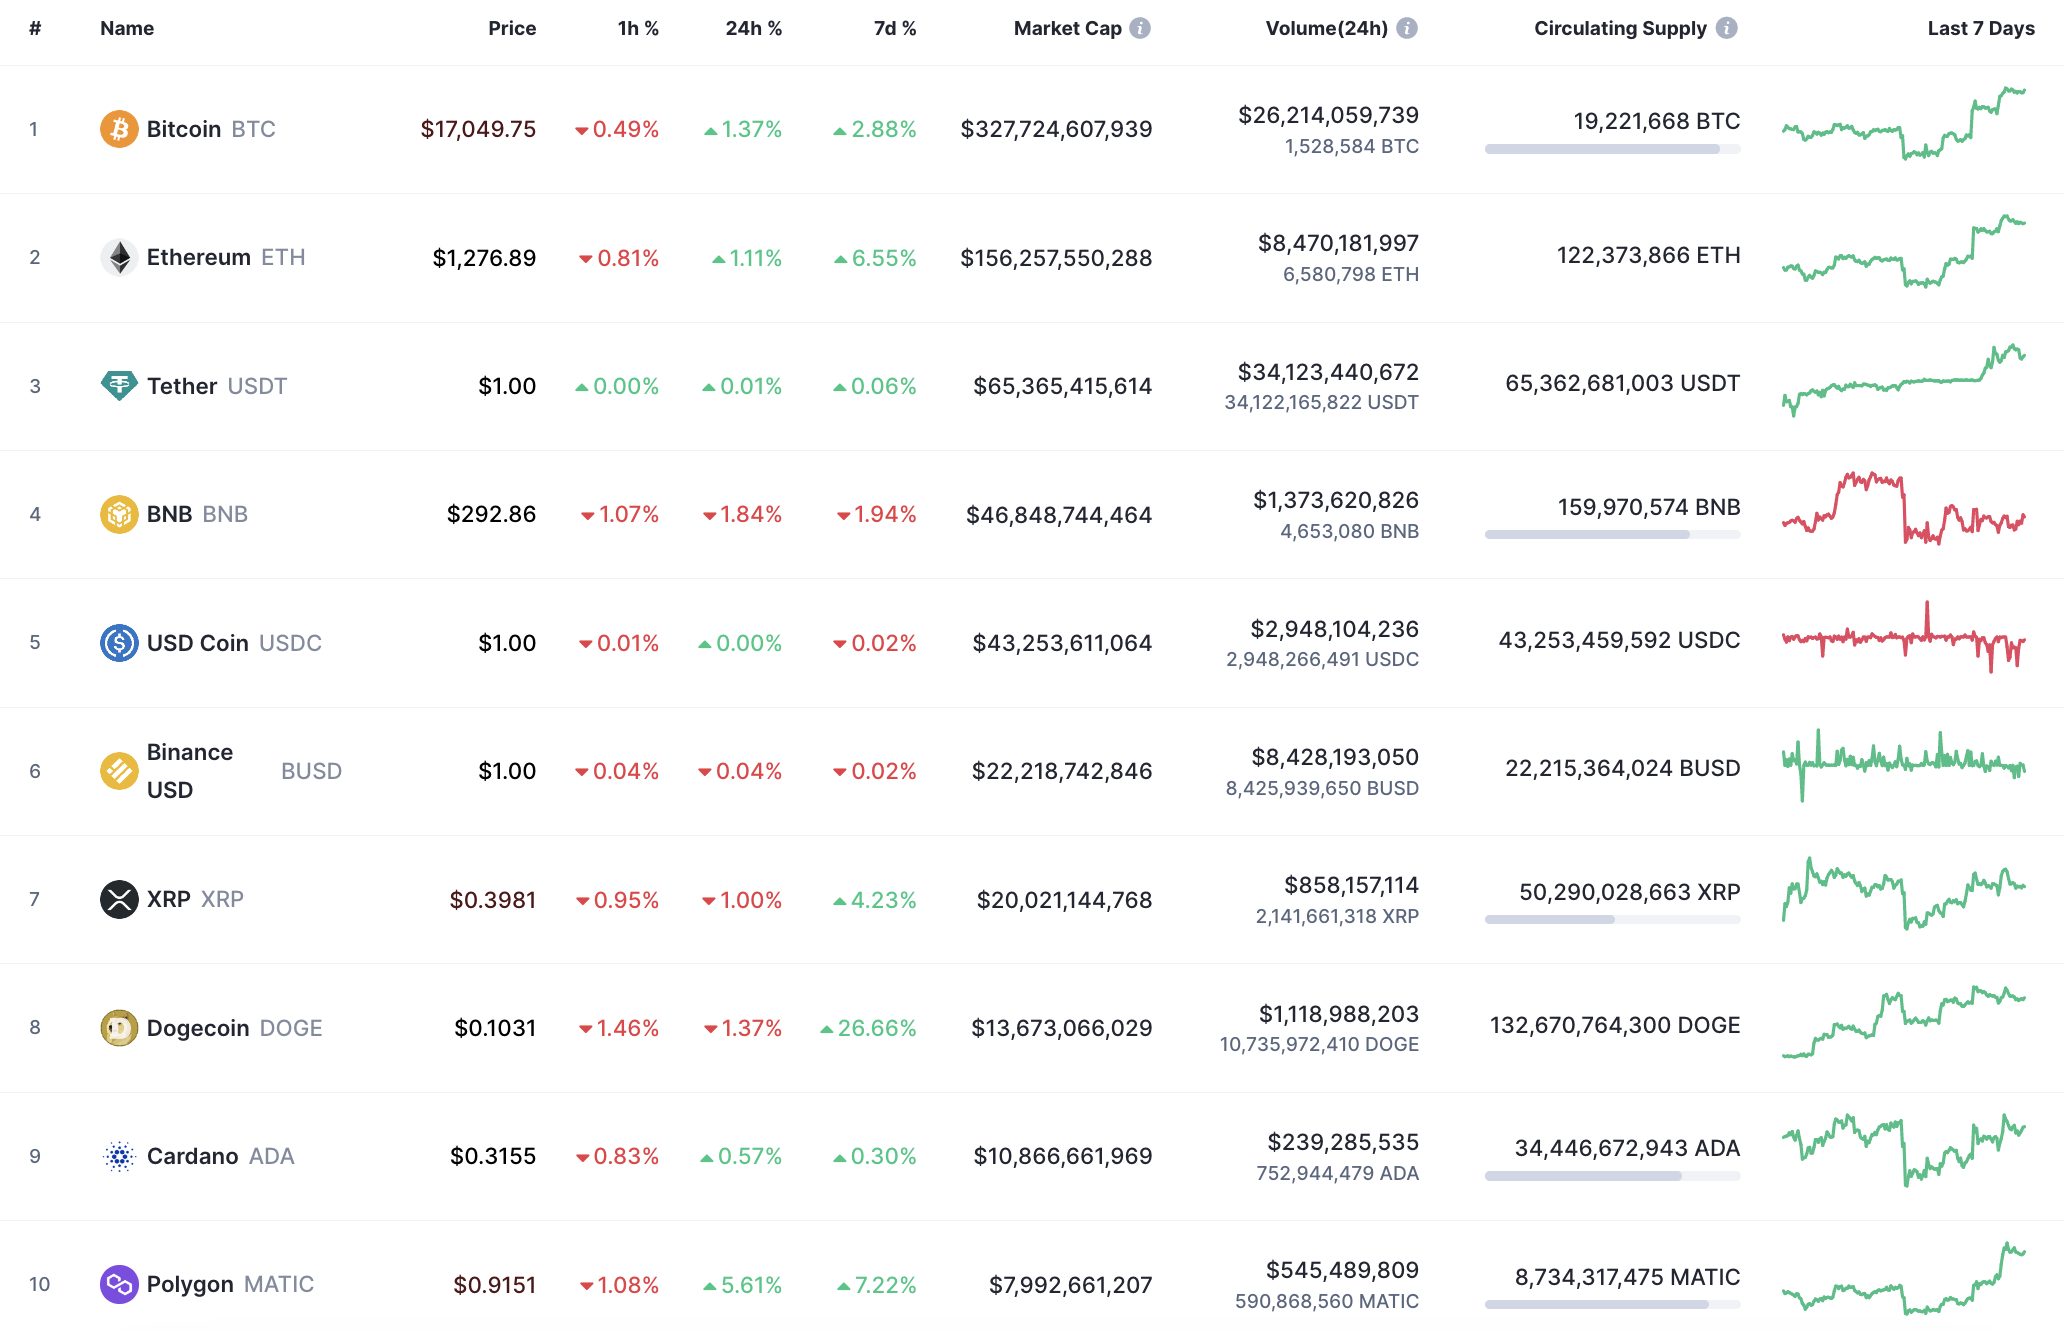Click the USD Coin USDC icon
The height and width of the screenshot is (1330, 2064).
(x=119, y=643)
